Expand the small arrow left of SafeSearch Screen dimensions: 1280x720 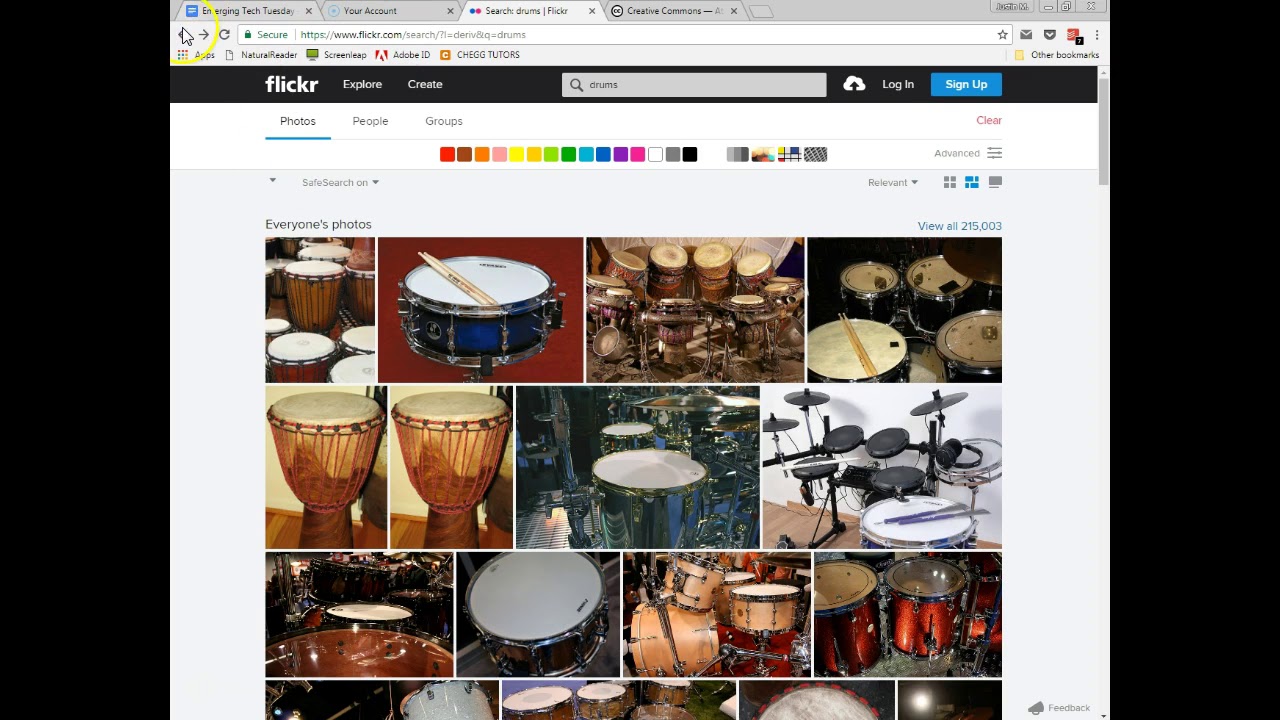[x=272, y=181]
